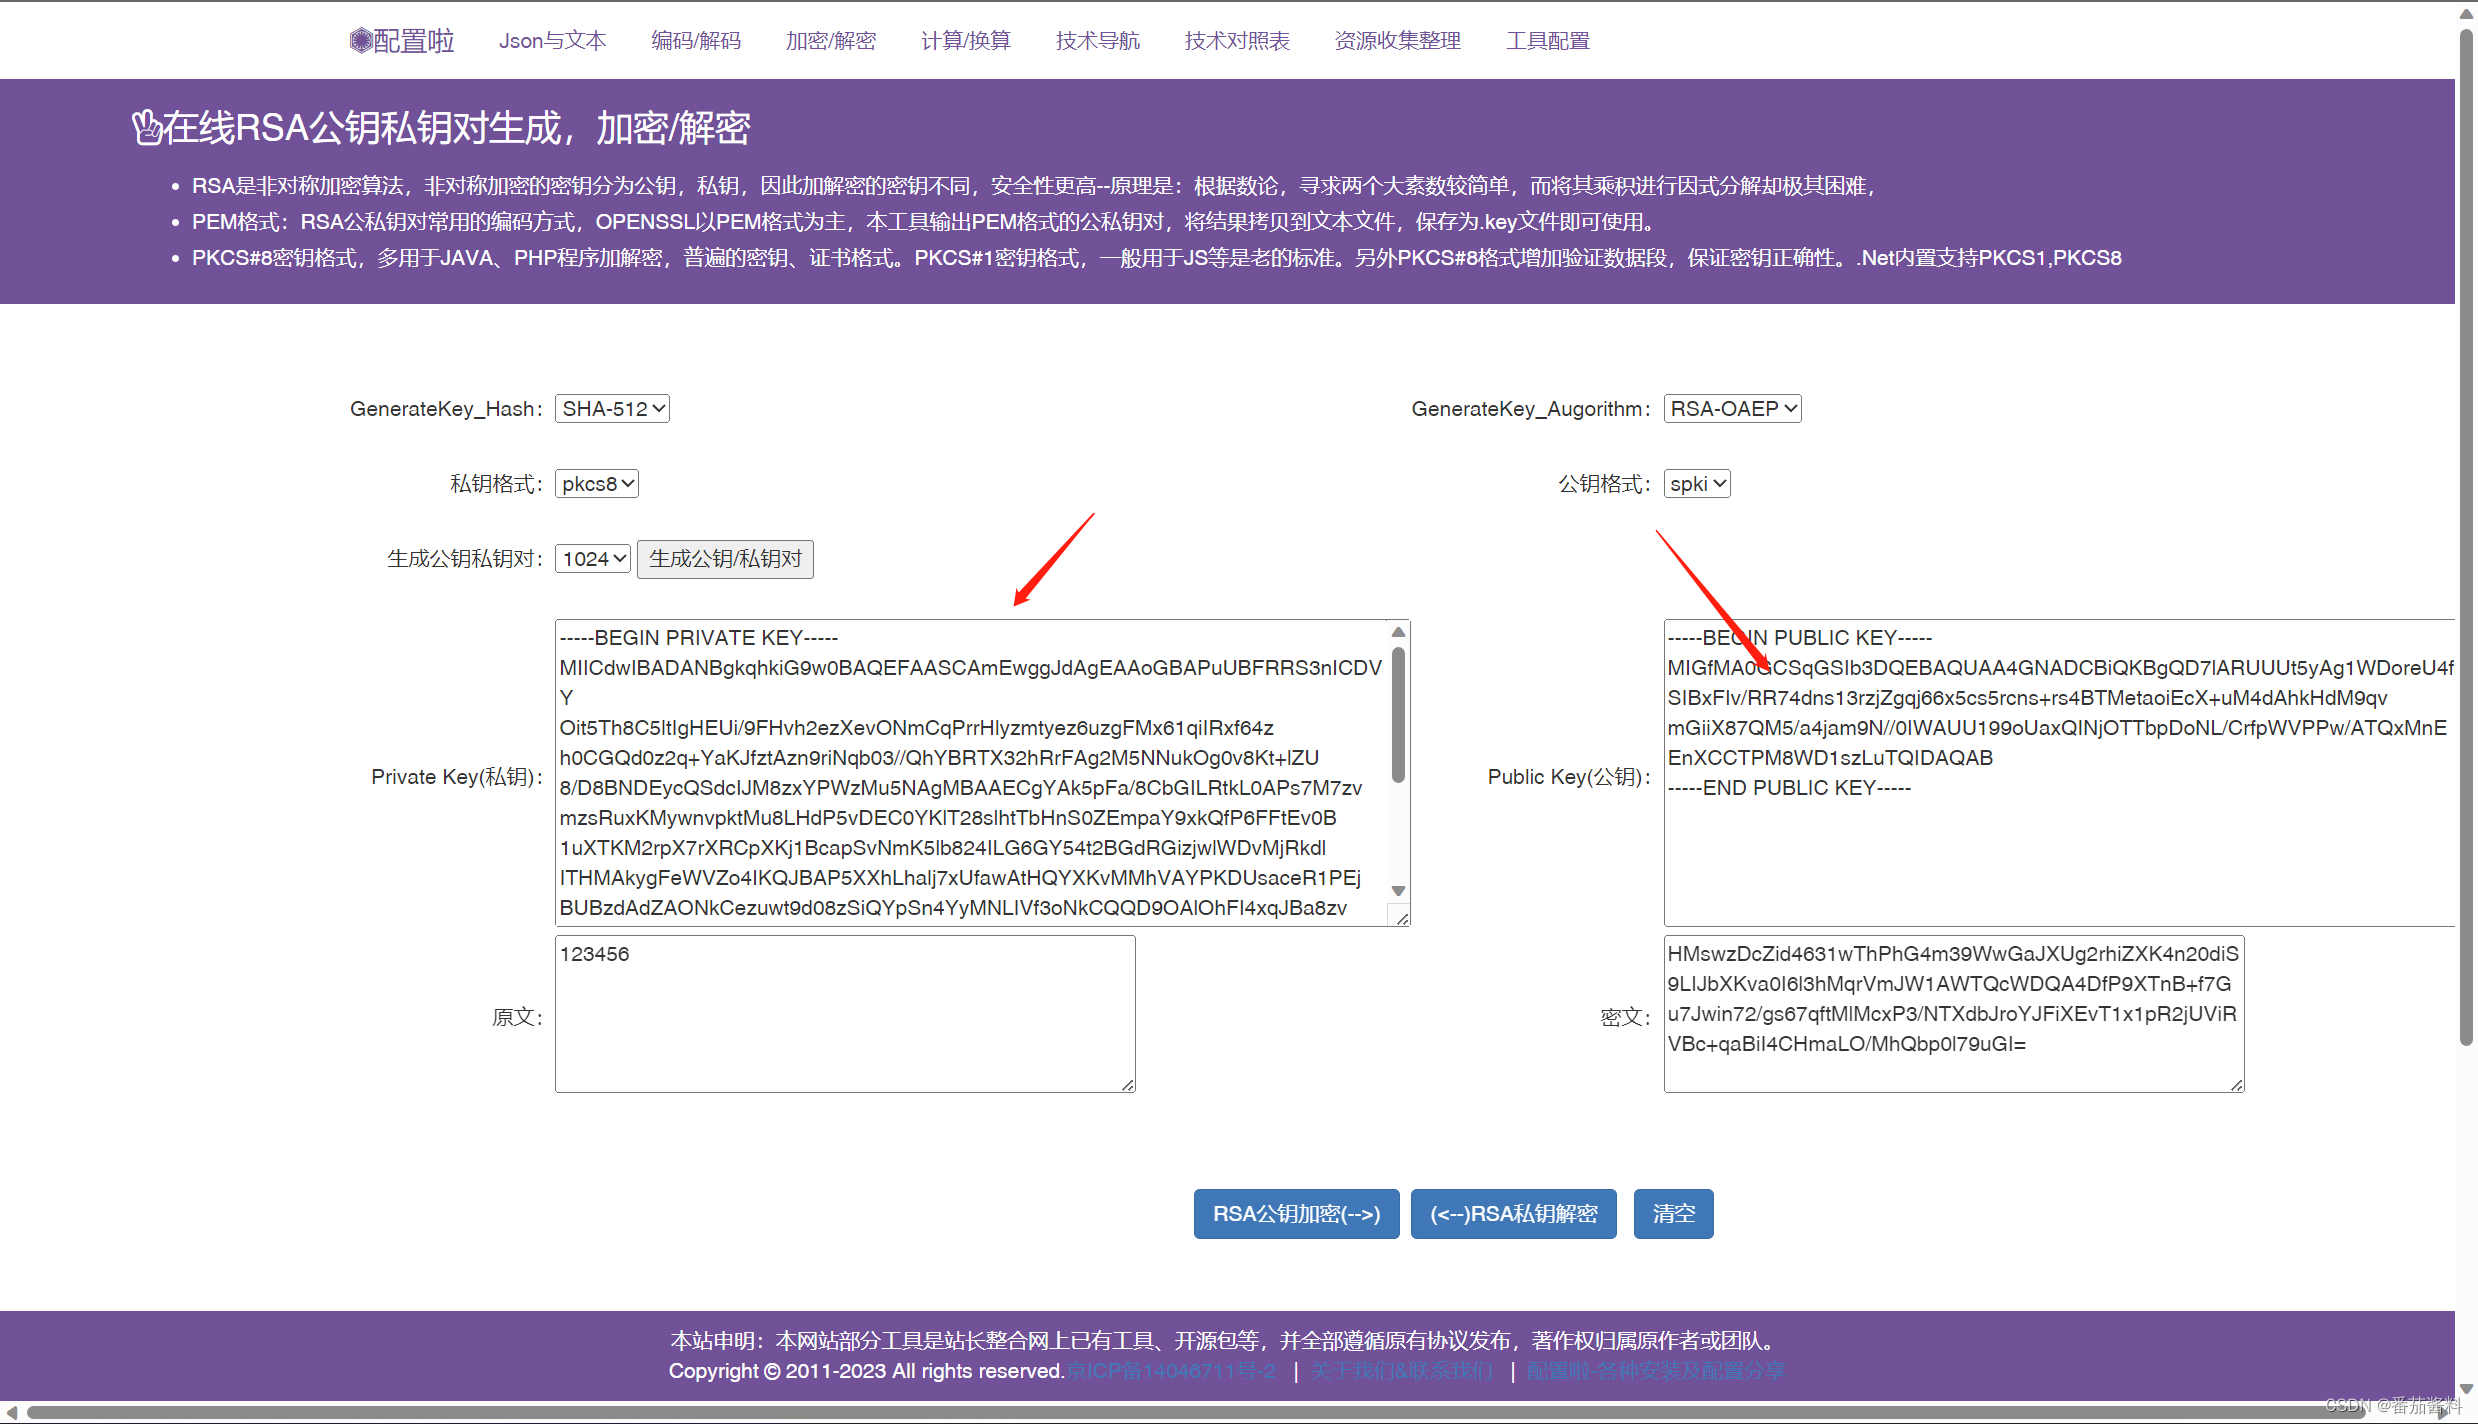Open the 工具配置 menu

click(x=1548, y=40)
